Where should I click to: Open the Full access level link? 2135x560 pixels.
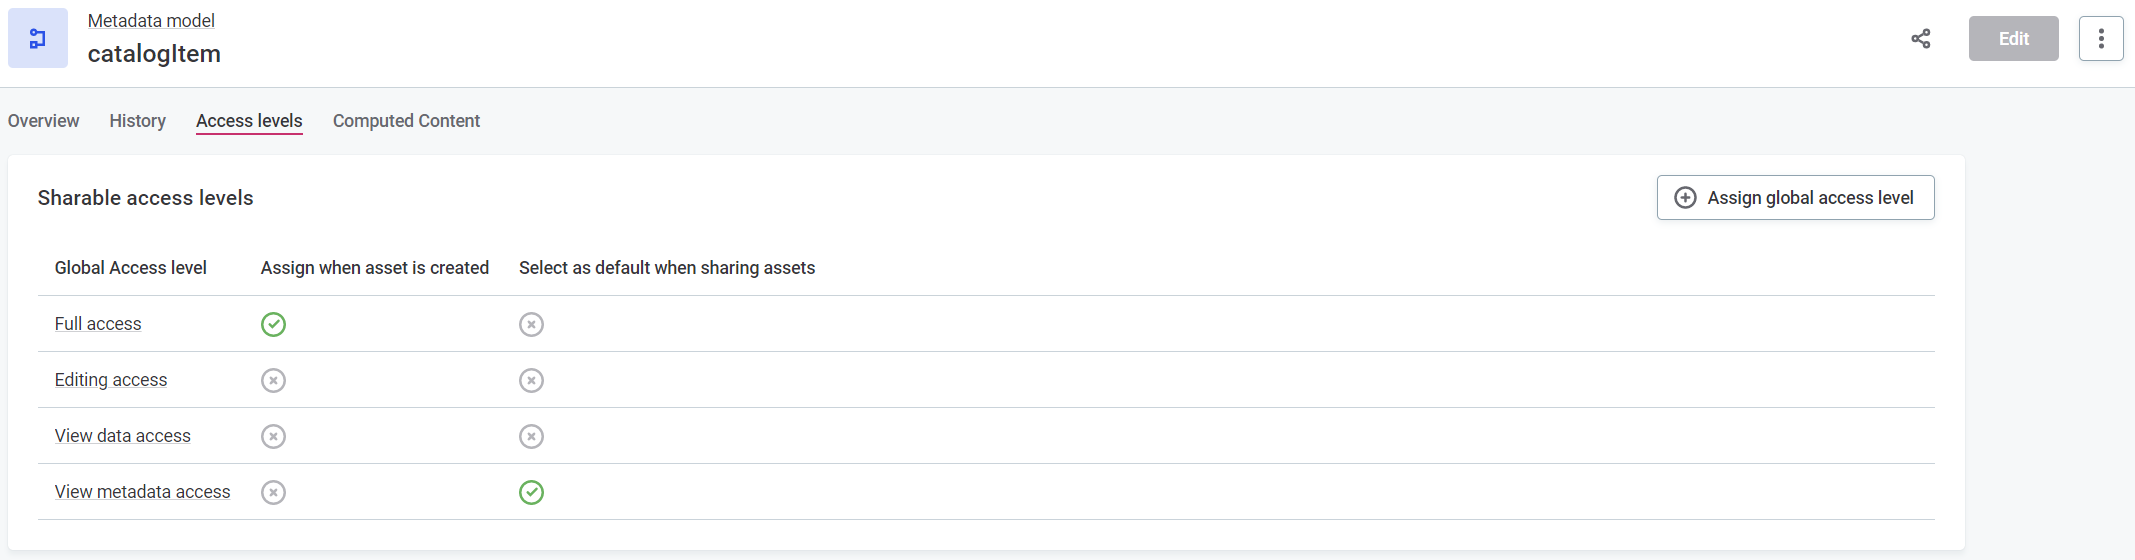coord(98,324)
